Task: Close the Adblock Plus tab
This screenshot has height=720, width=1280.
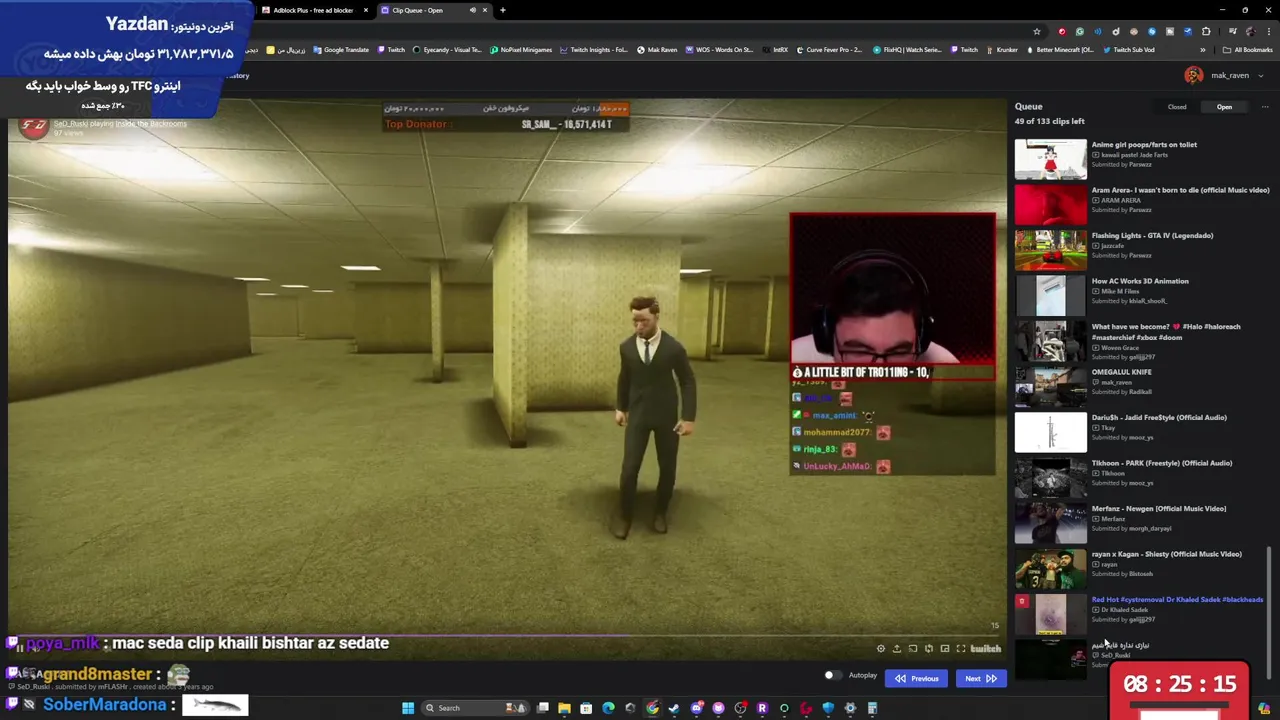Action: click(x=366, y=10)
